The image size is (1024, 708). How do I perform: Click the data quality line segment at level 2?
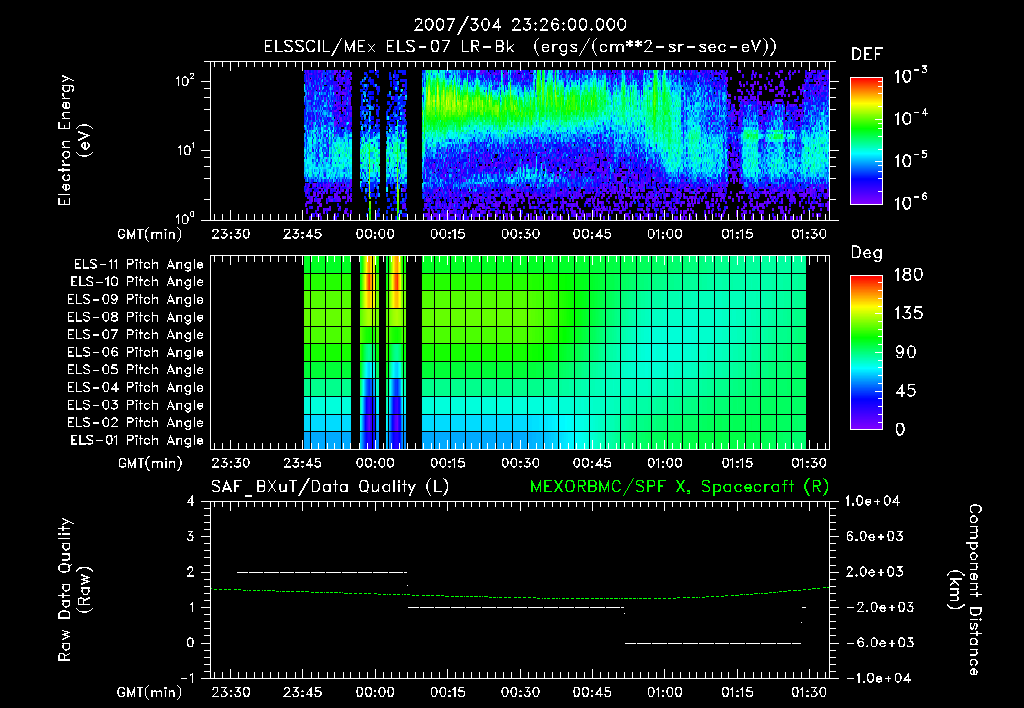click(322, 572)
